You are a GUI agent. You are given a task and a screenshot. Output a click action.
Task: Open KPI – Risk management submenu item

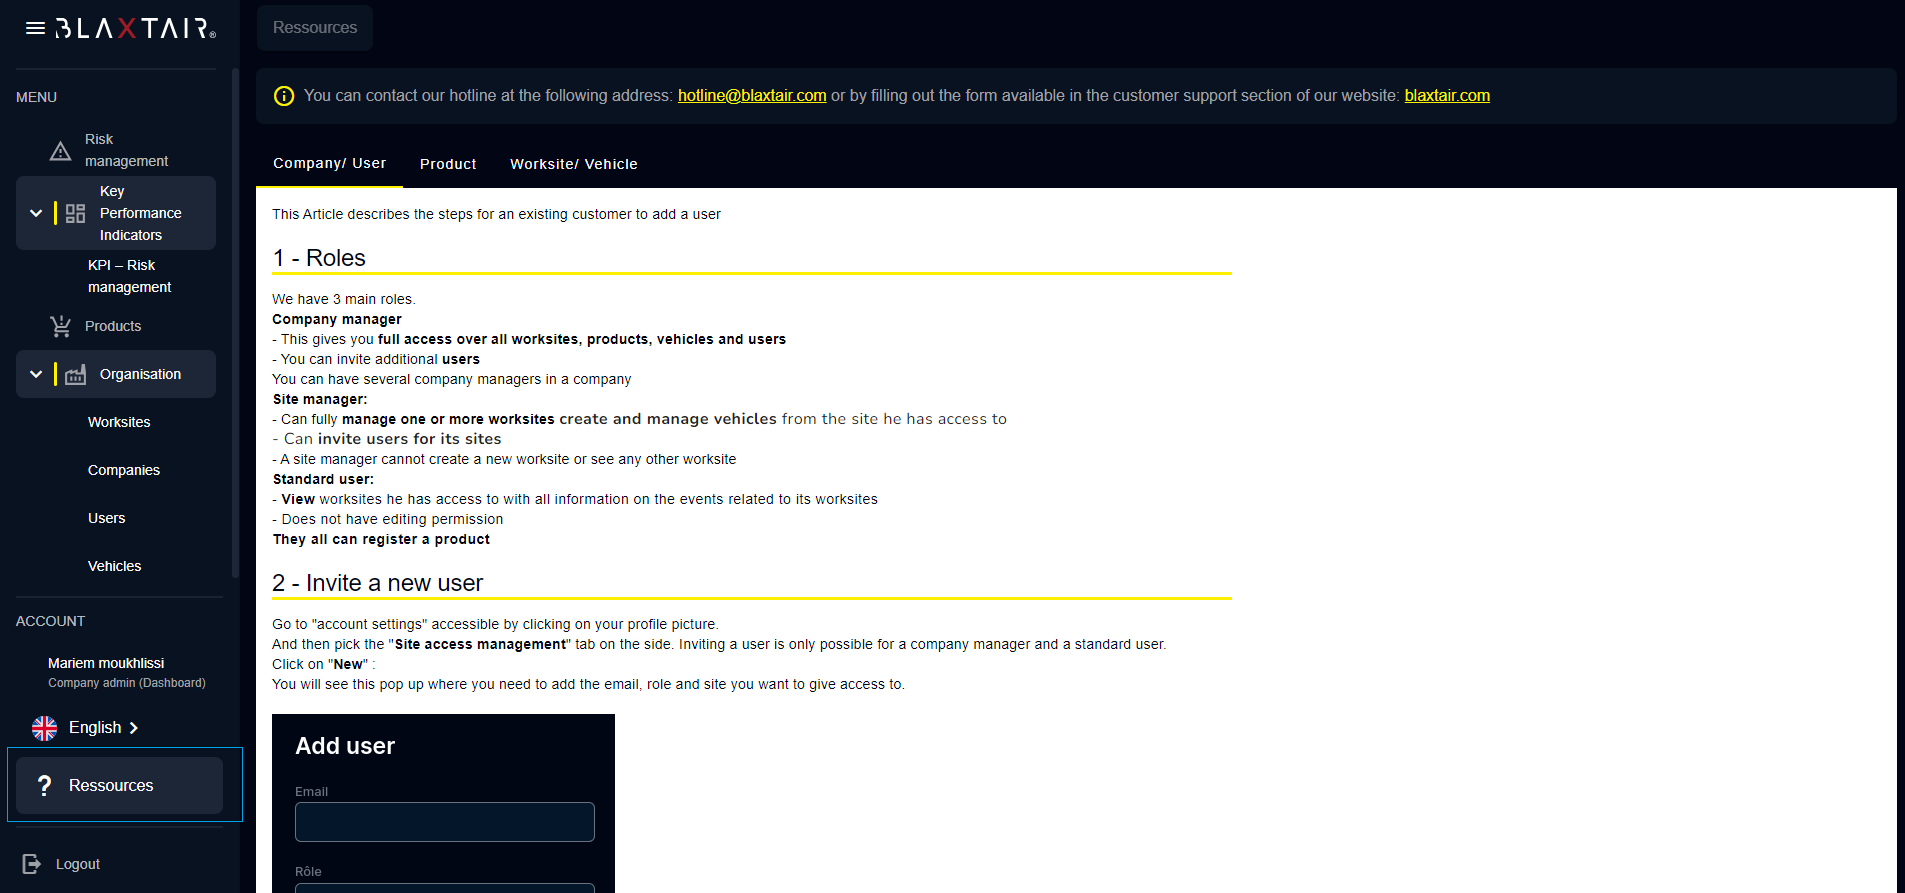click(129, 276)
